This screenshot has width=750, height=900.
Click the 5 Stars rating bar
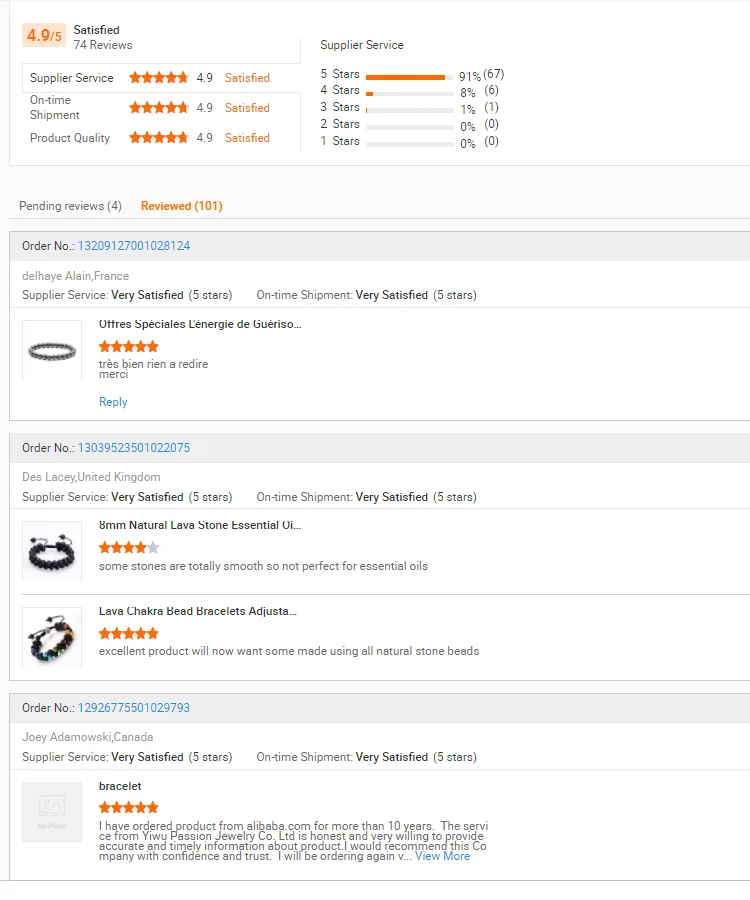[410, 77]
